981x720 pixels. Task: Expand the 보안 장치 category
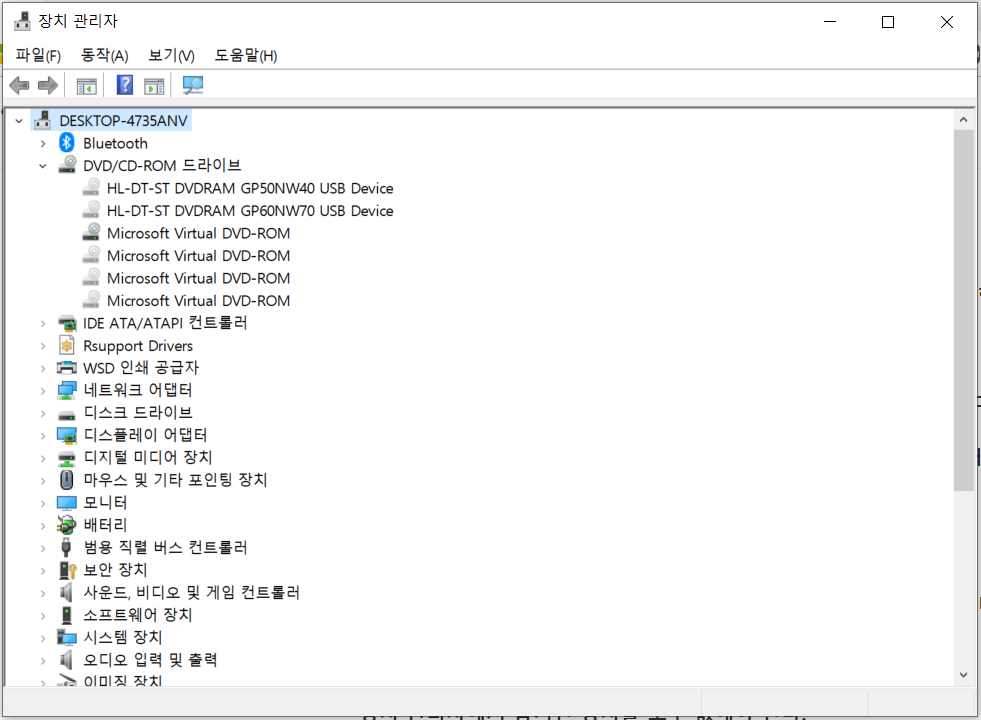43,570
